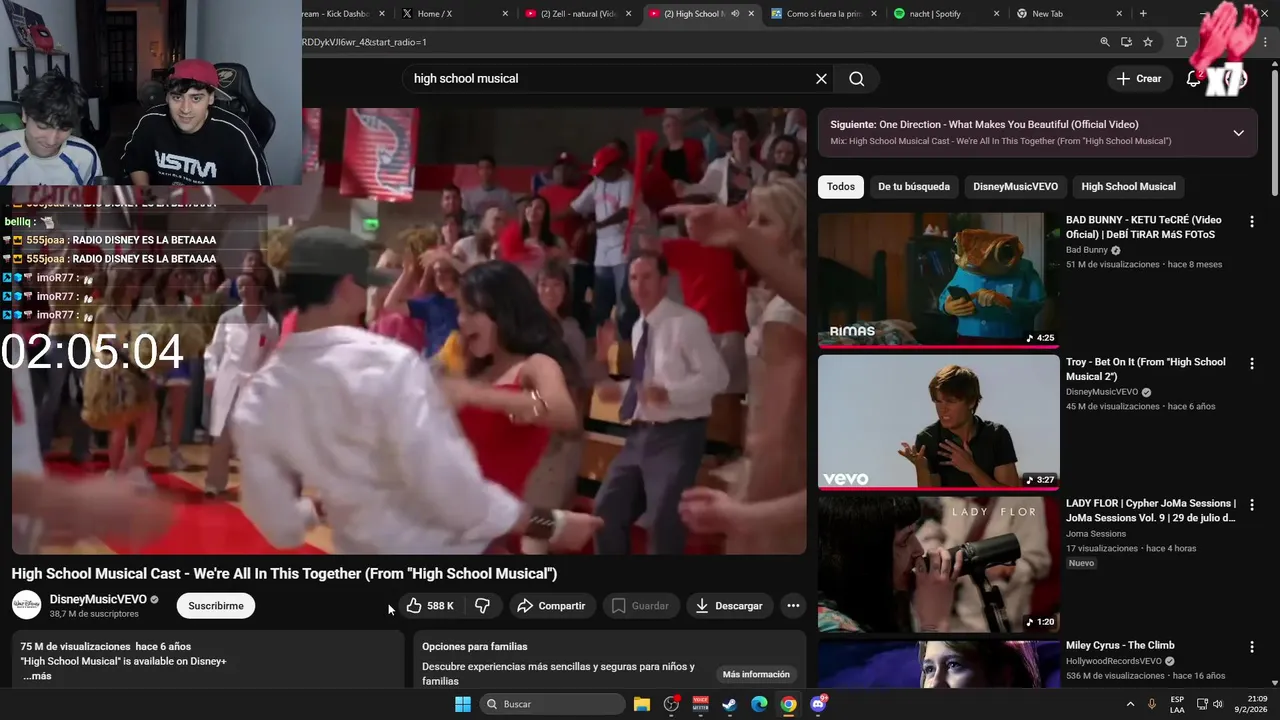Open Steam from the taskbar

[x=730, y=704]
